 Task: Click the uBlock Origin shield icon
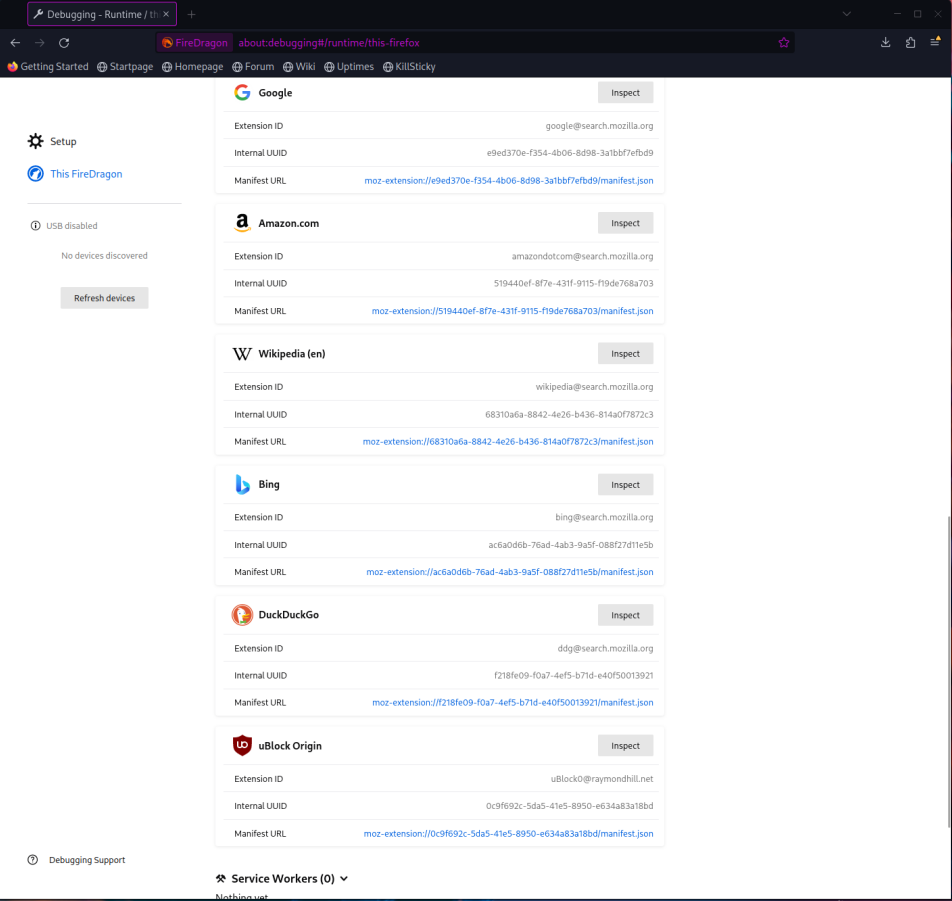[242, 745]
